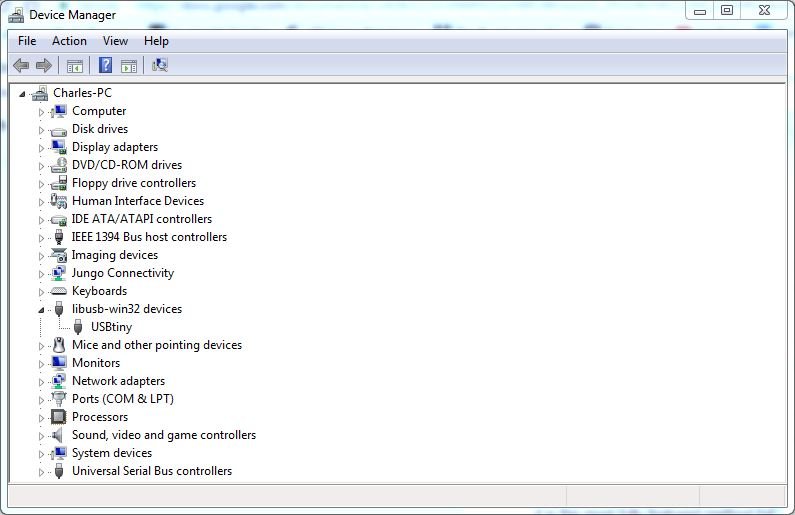This screenshot has width=795, height=515.
Task: Expand the Ports (COM & LPT) category
Action: pos(42,399)
